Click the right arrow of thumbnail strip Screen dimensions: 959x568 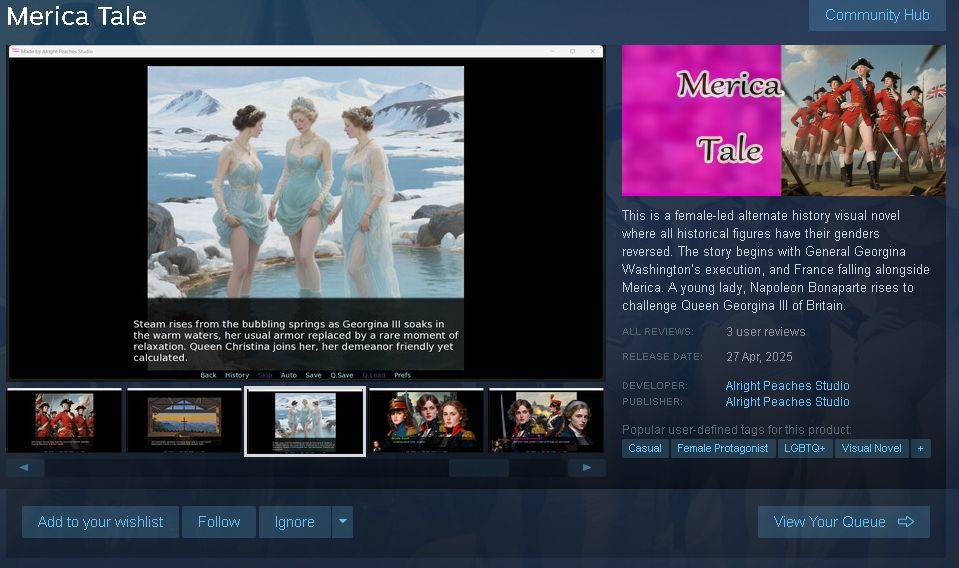[587, 468]
